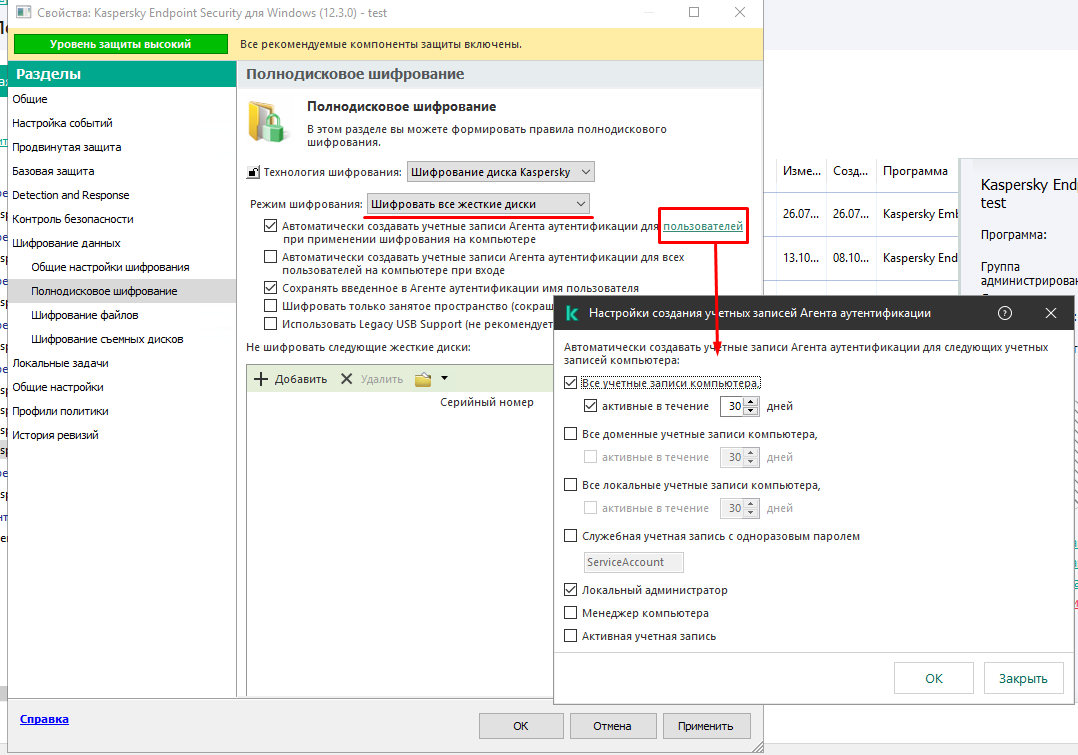Open the пользователей link
Viewport: 1078px width, 755px height.
point(703,226)
